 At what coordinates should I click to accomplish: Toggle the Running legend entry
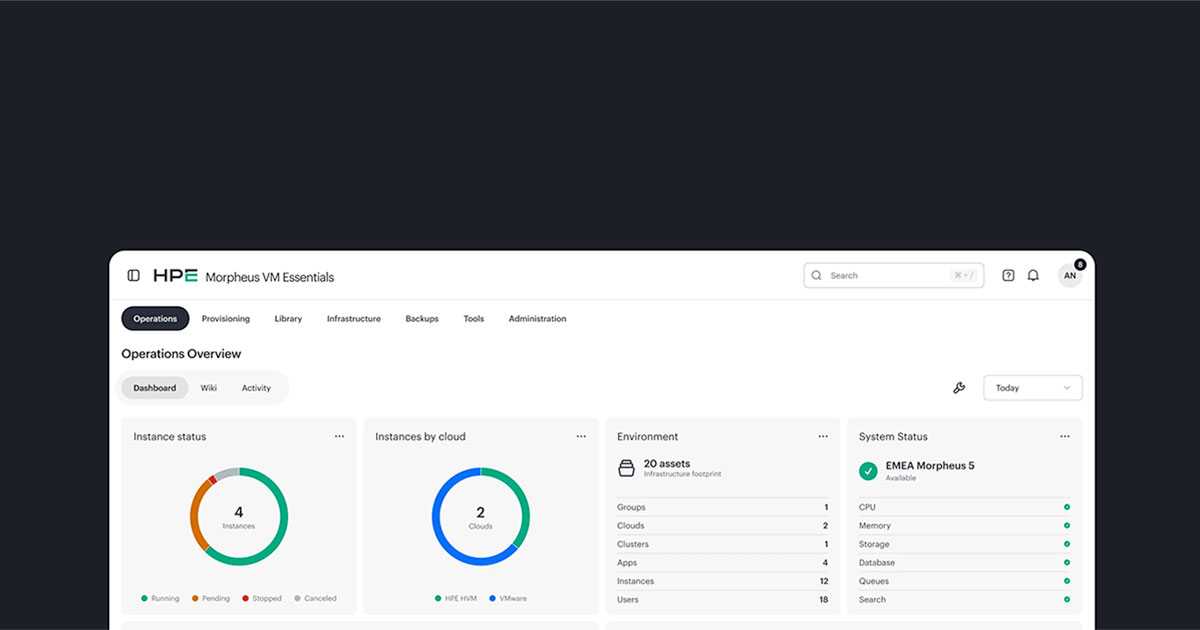click(x=160, y=599)
